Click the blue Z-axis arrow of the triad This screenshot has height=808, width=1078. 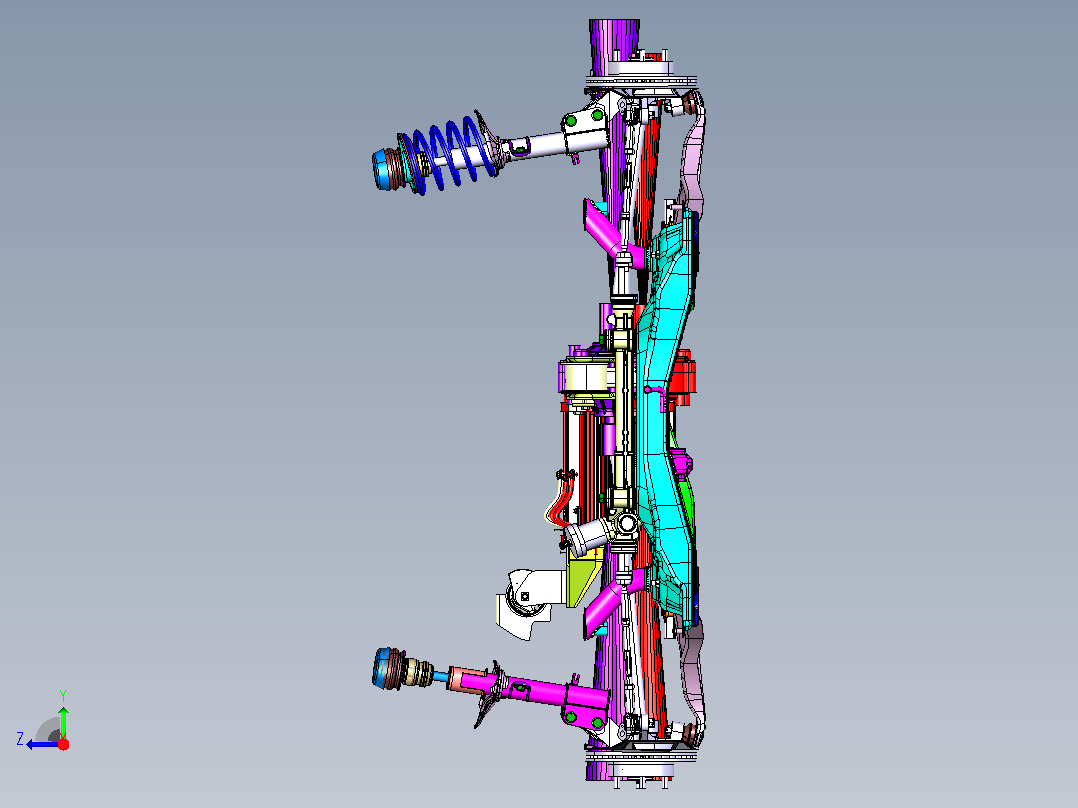[41, 744]
